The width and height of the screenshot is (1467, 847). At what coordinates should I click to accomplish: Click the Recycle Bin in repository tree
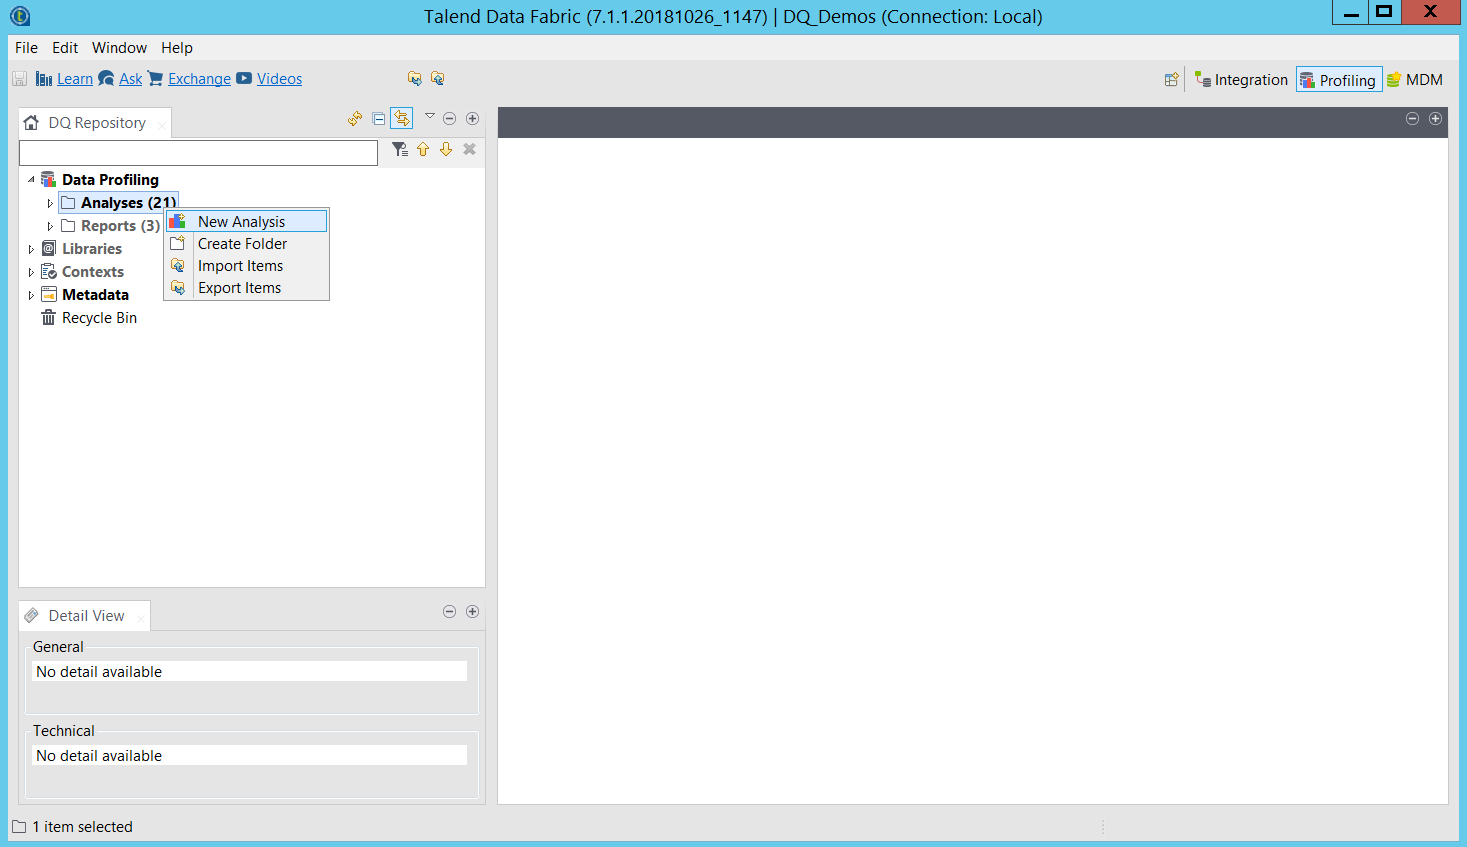[99, 318]
